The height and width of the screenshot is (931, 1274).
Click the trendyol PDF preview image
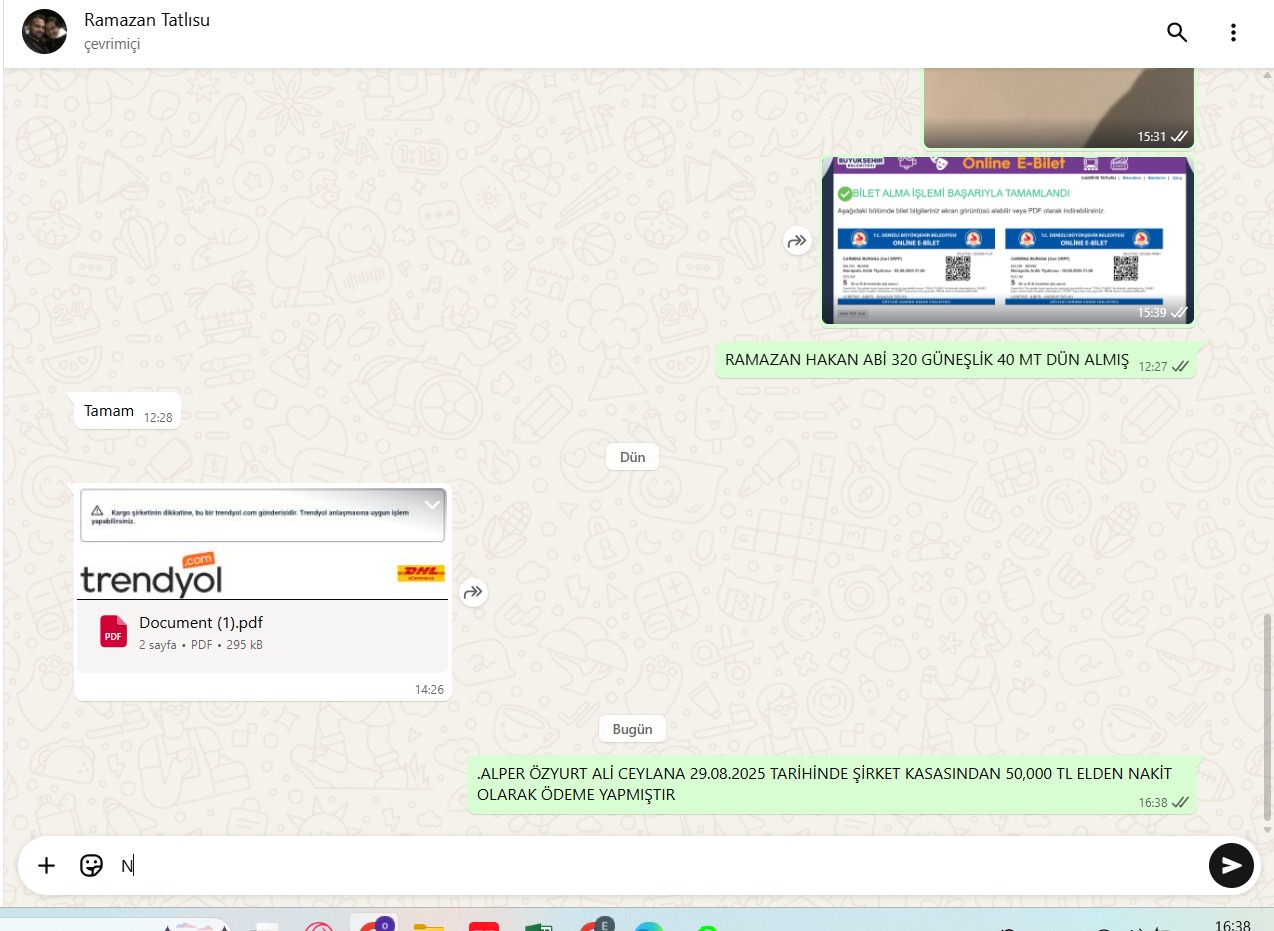tap(262, 545)
